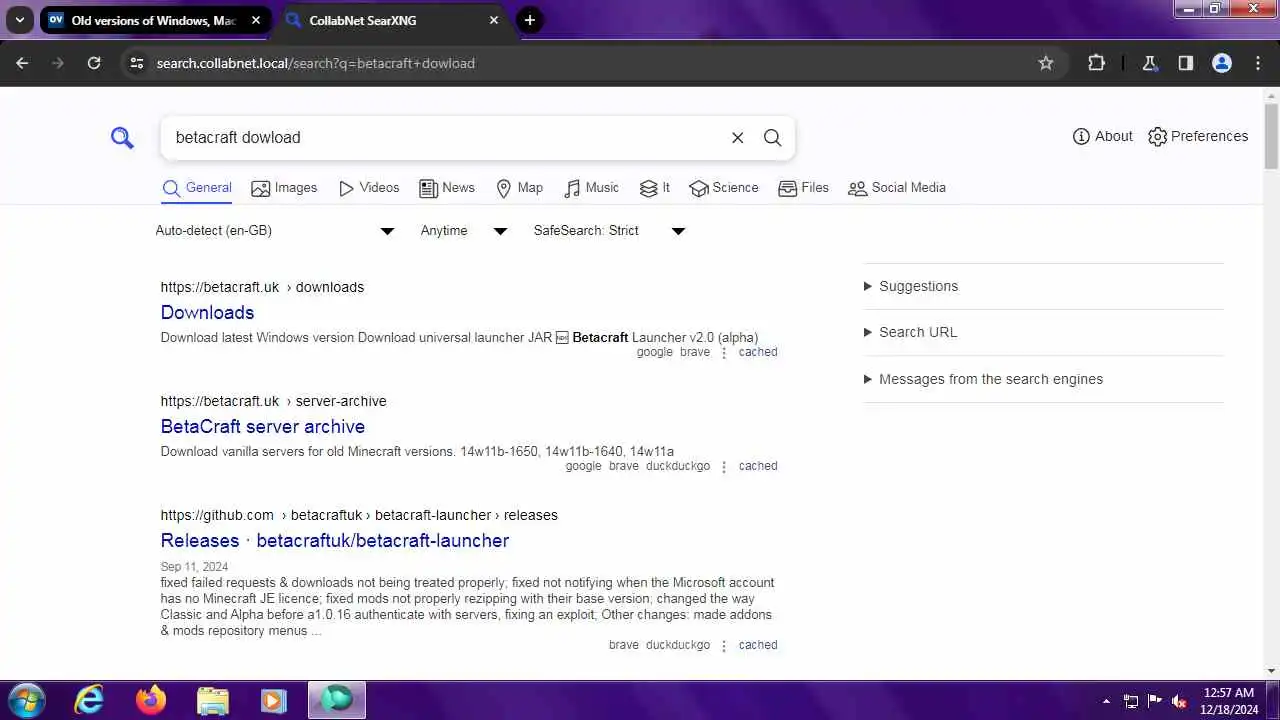Open Windows Media Player from taskbar
The height and width of the screenshot is (720, 1280).
[x=274, y=700]
